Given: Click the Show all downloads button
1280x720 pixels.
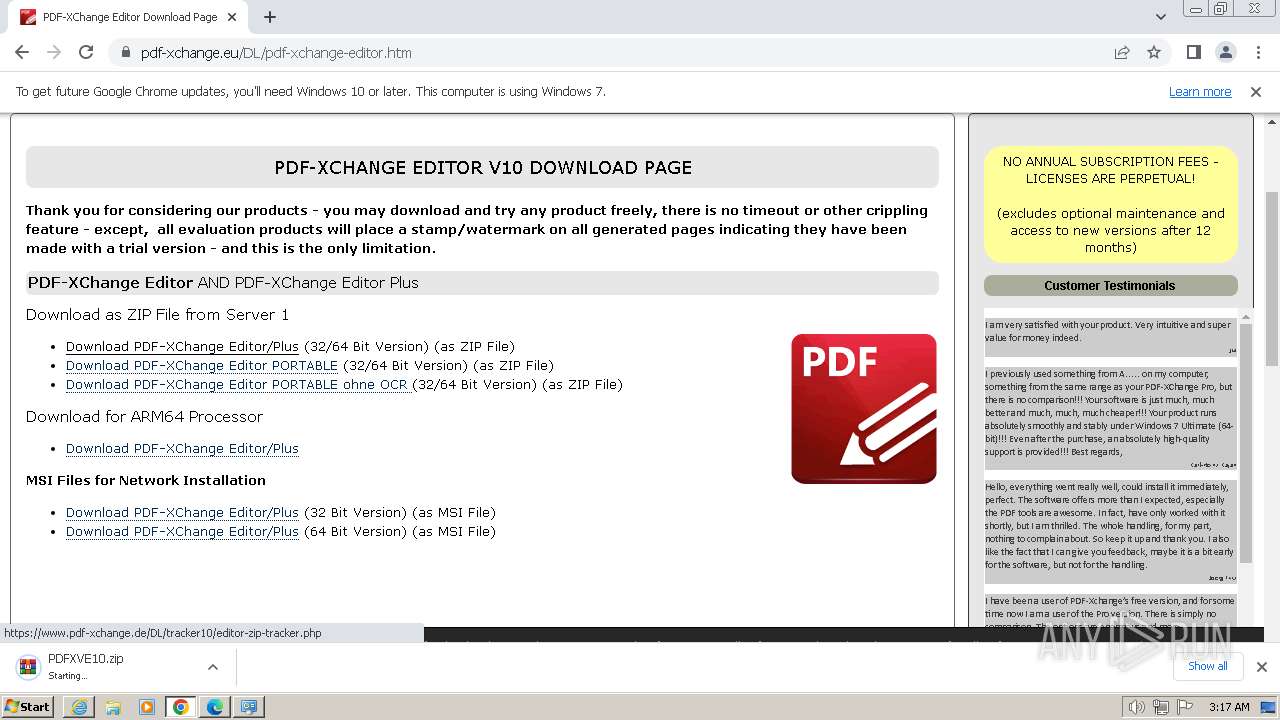Looking at the screenshot, I should (1207, 666).
